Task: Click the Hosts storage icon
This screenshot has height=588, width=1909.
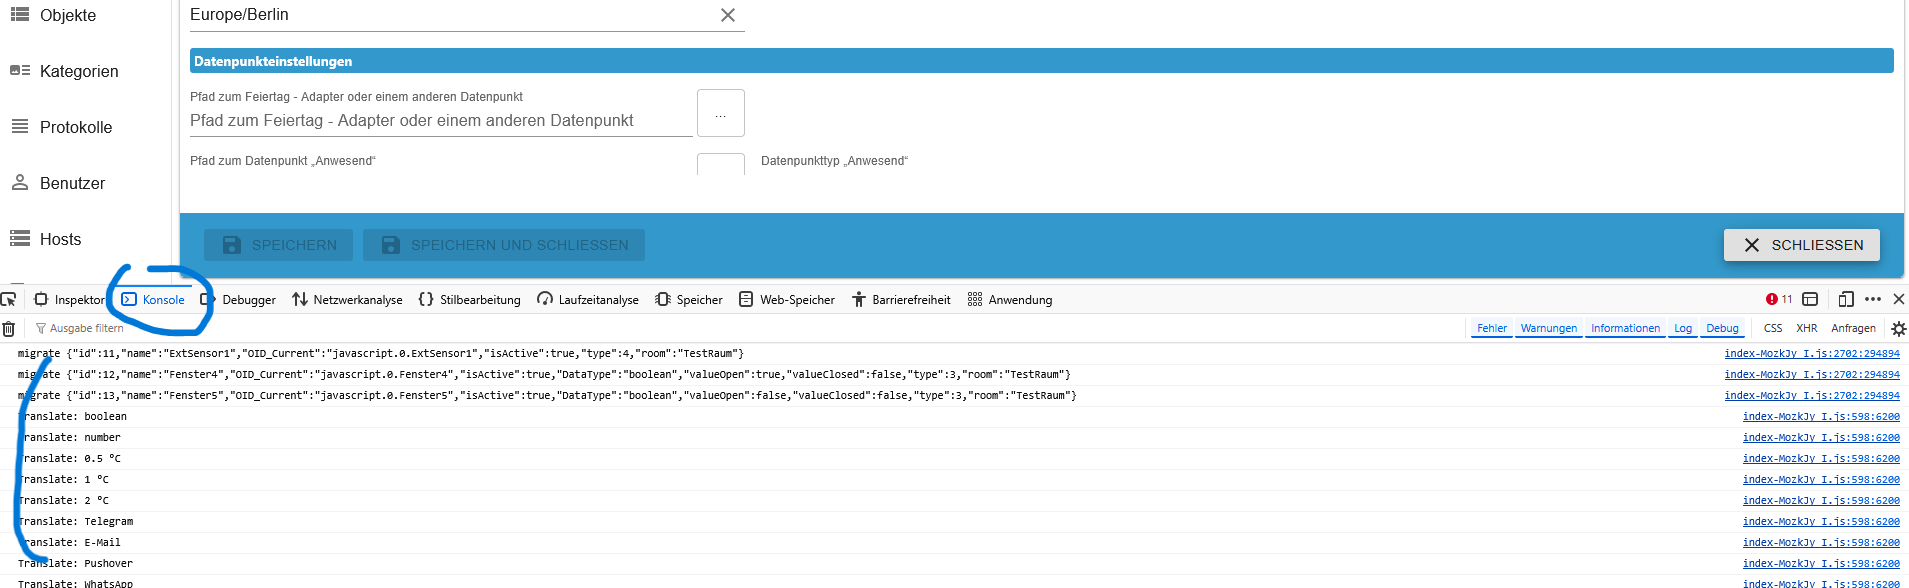Action: (20, 238)
